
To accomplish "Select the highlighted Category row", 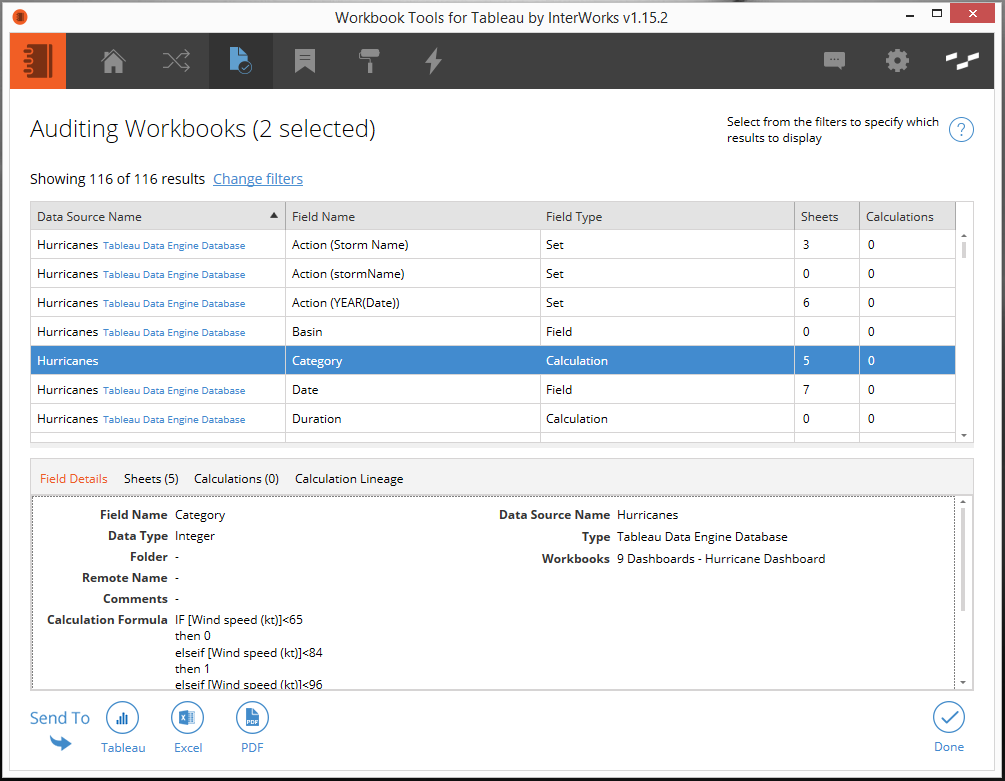I will click(x=493, y=360).
